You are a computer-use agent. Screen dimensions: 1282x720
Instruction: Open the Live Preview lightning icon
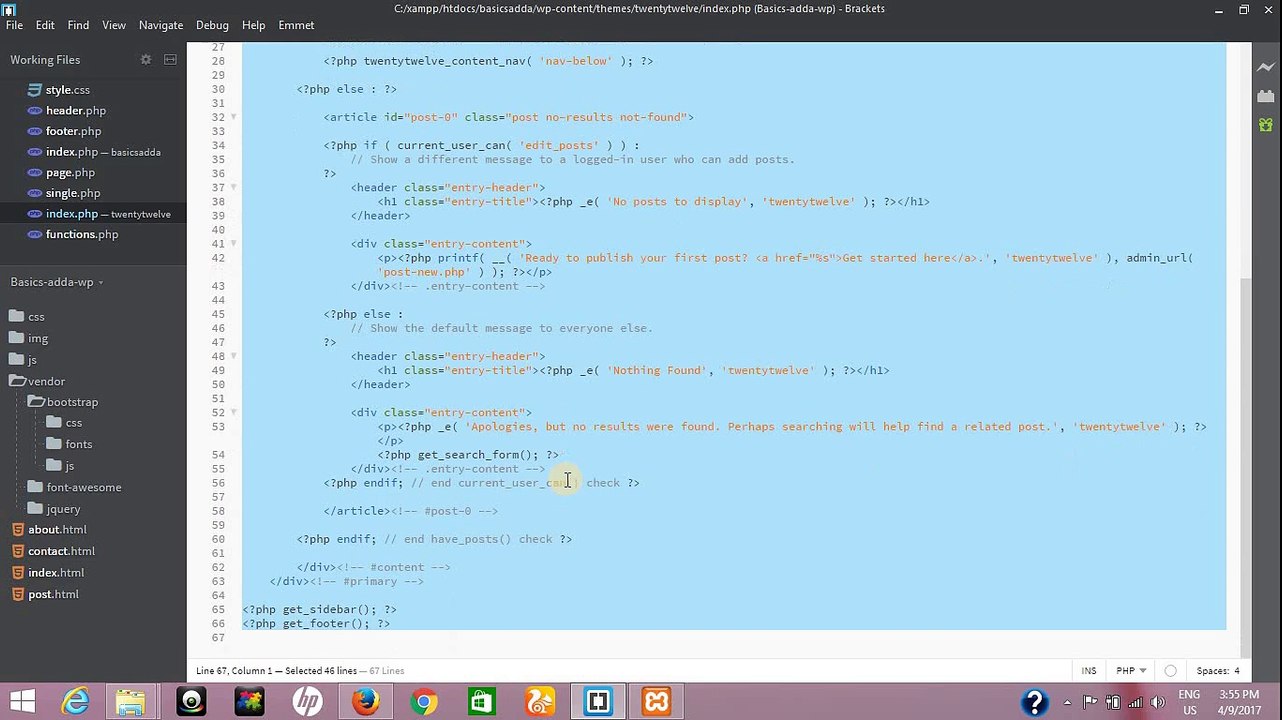click(x=1266, y=67)
